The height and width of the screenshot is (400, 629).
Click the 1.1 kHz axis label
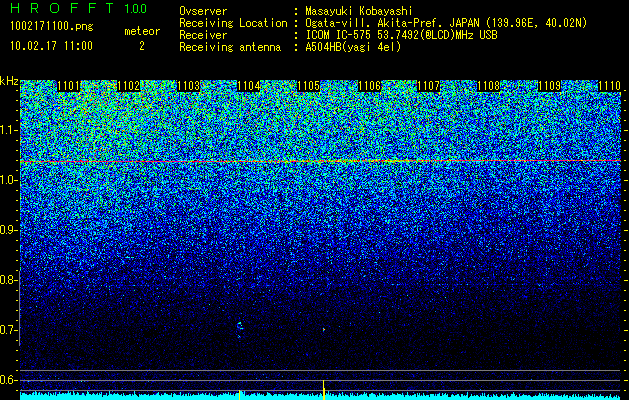9,130
